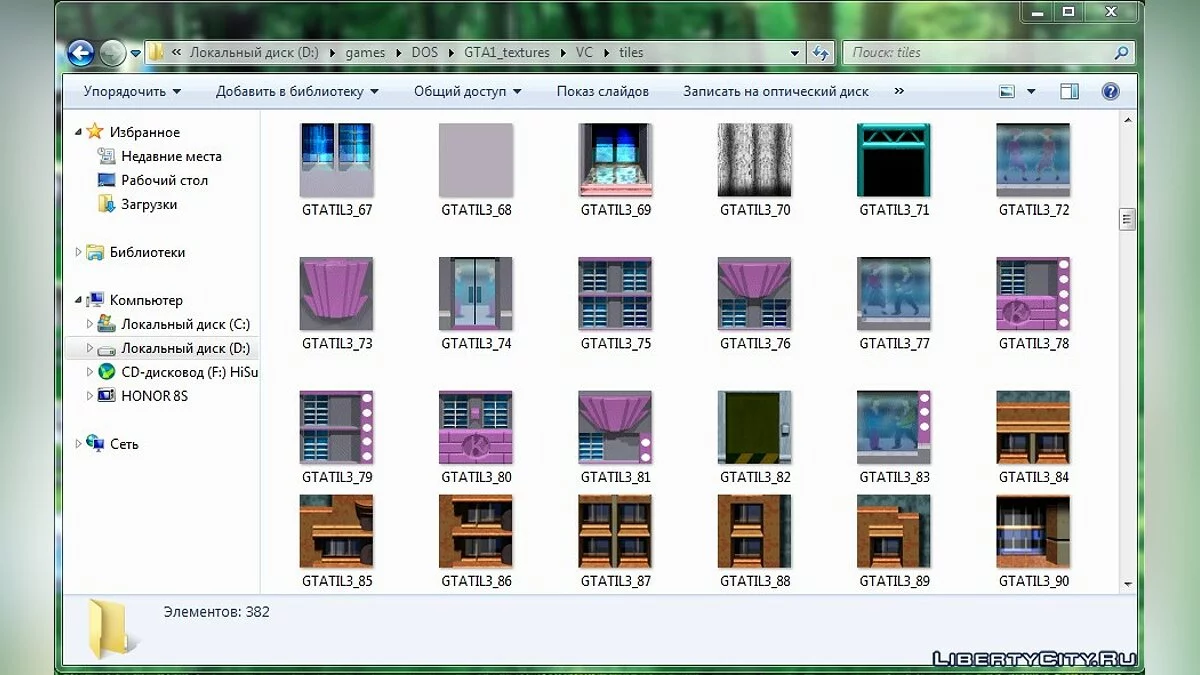This screenshot has height=675, width=1200.
Task: Select CD-дисковод (F:) drive in tree
Action: (x=188, y=372)
